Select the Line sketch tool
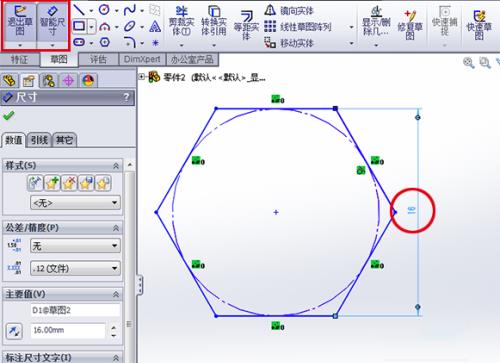The image size is (500, 363). (x=79, y=10)
